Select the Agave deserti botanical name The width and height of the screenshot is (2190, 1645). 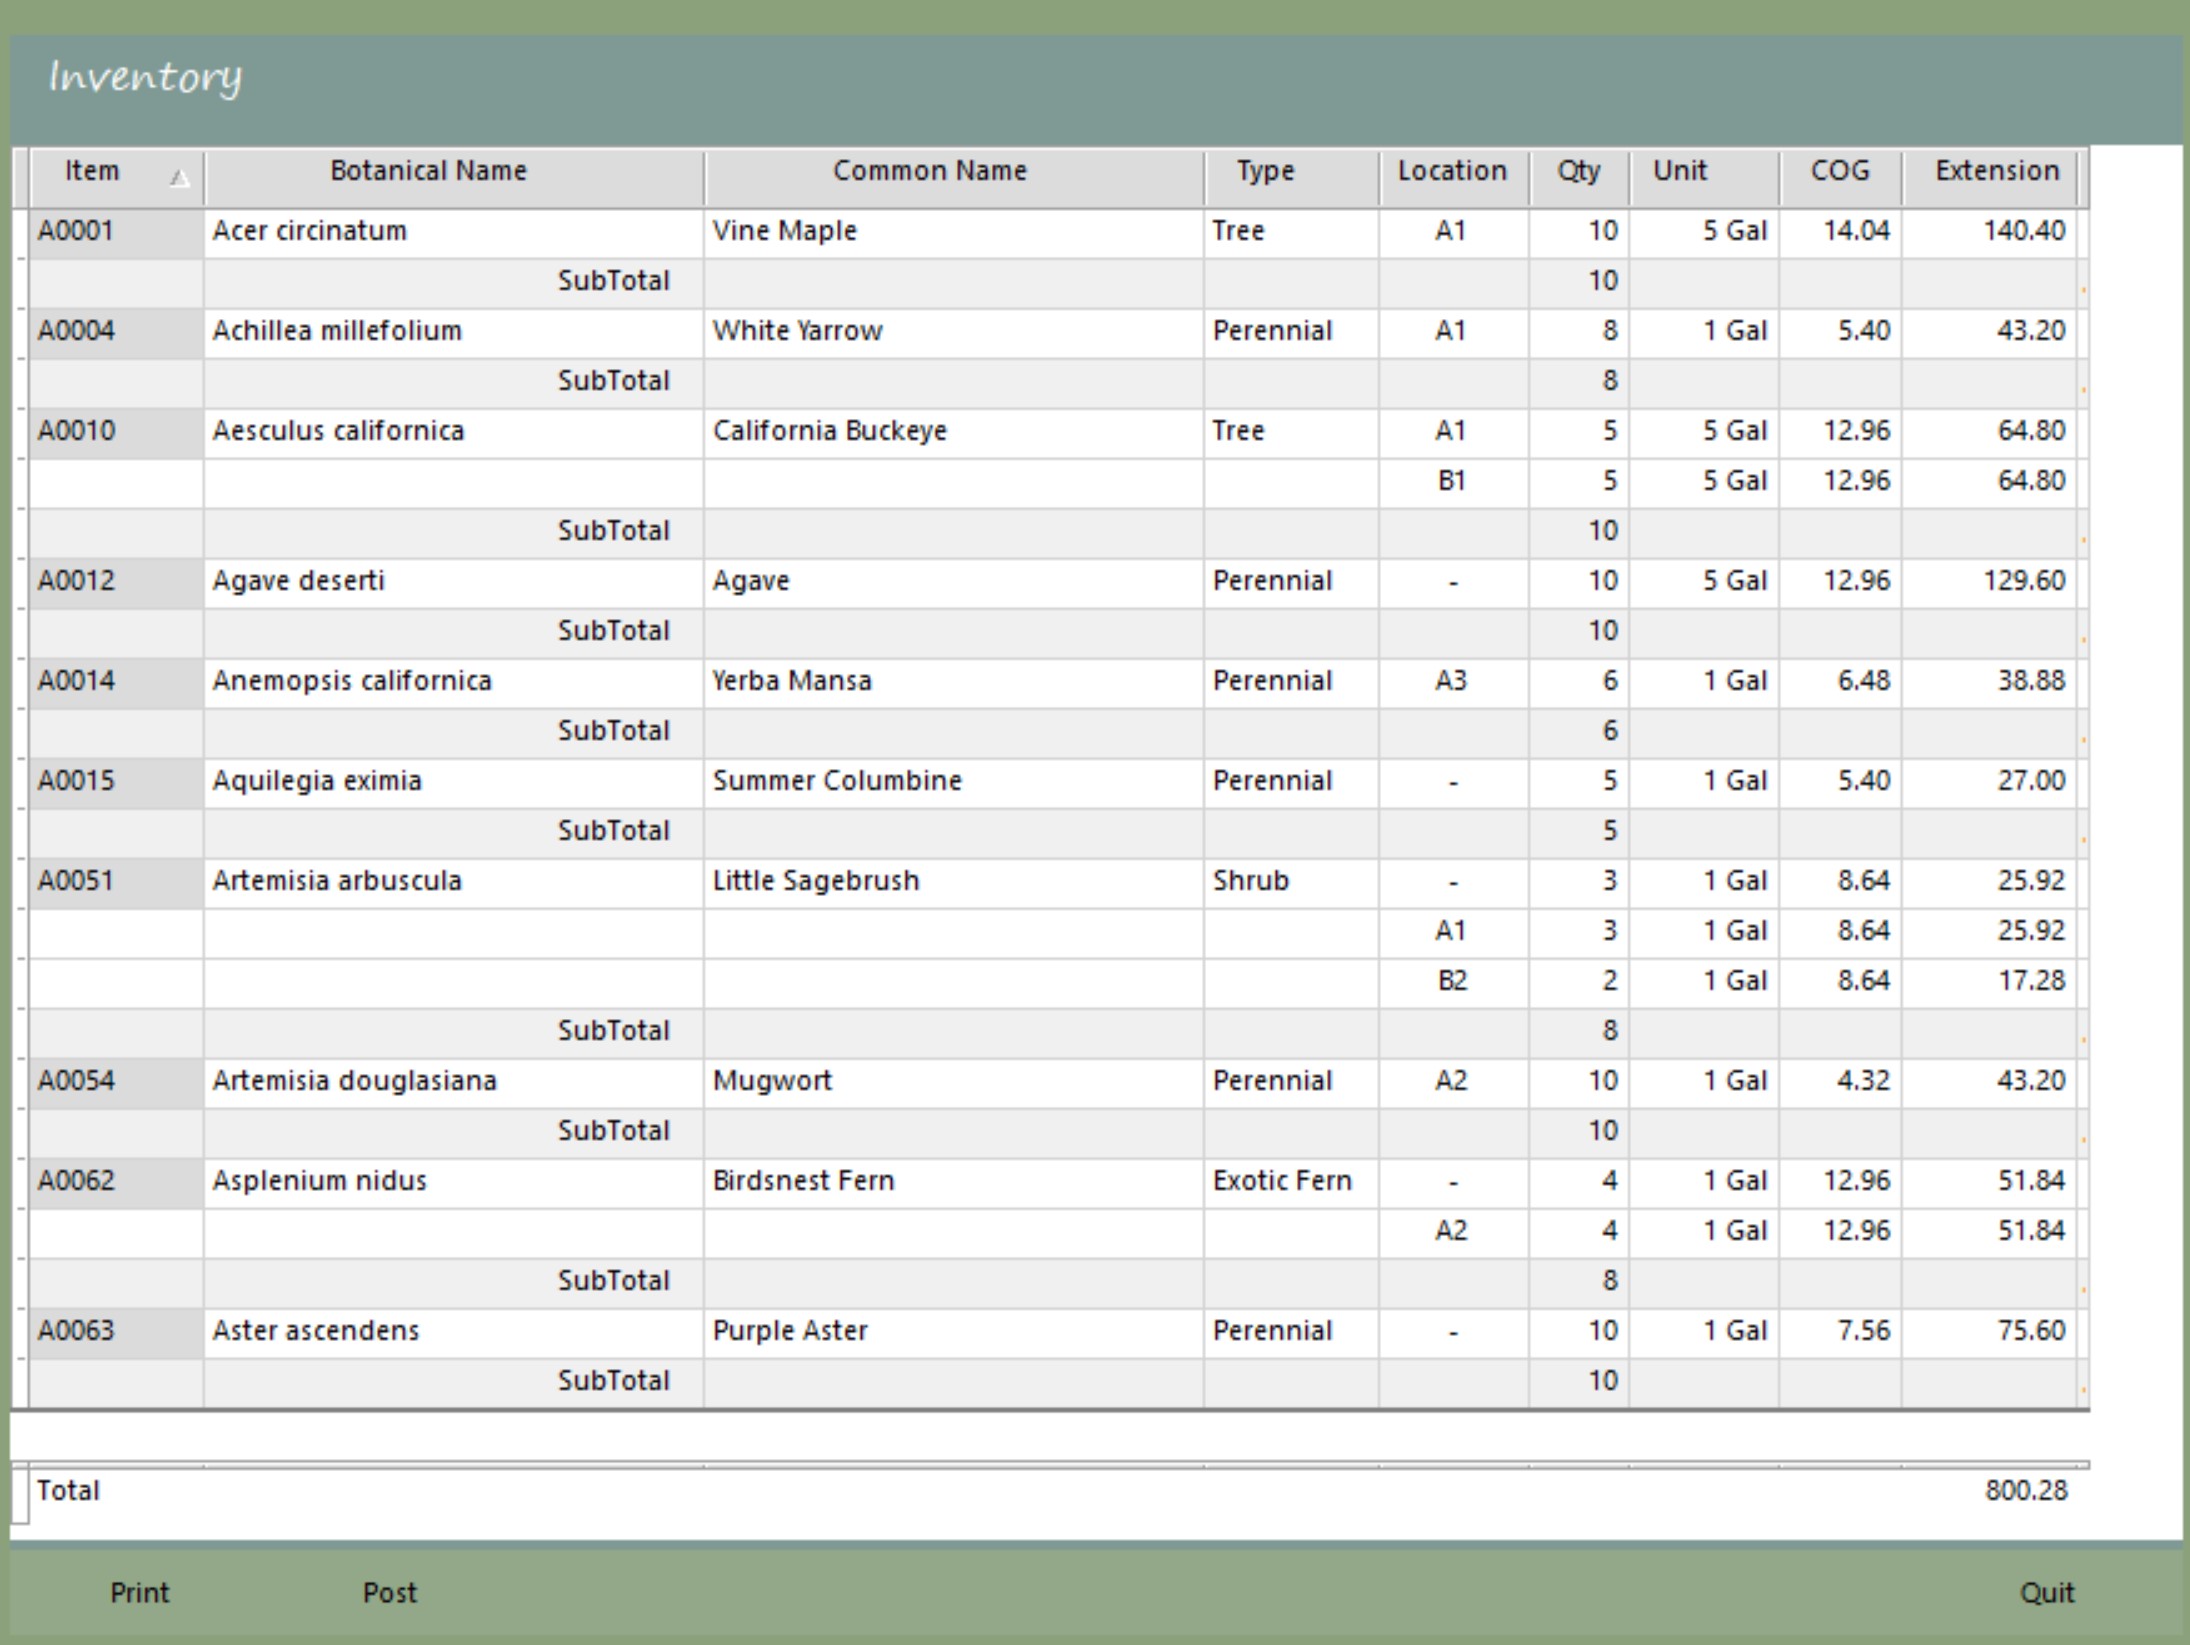click(298, 581)
